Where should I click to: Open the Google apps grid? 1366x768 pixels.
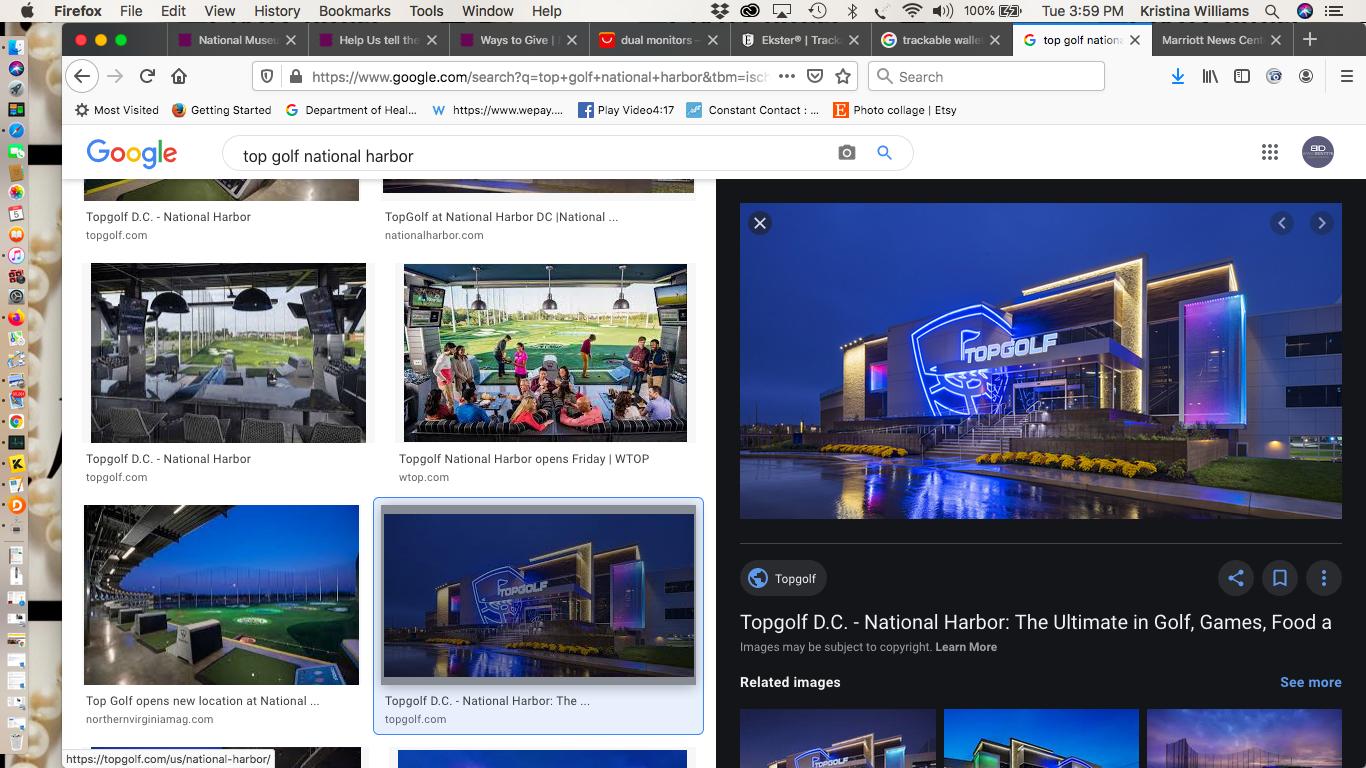pyautogui.click(x=1270, y=152)
